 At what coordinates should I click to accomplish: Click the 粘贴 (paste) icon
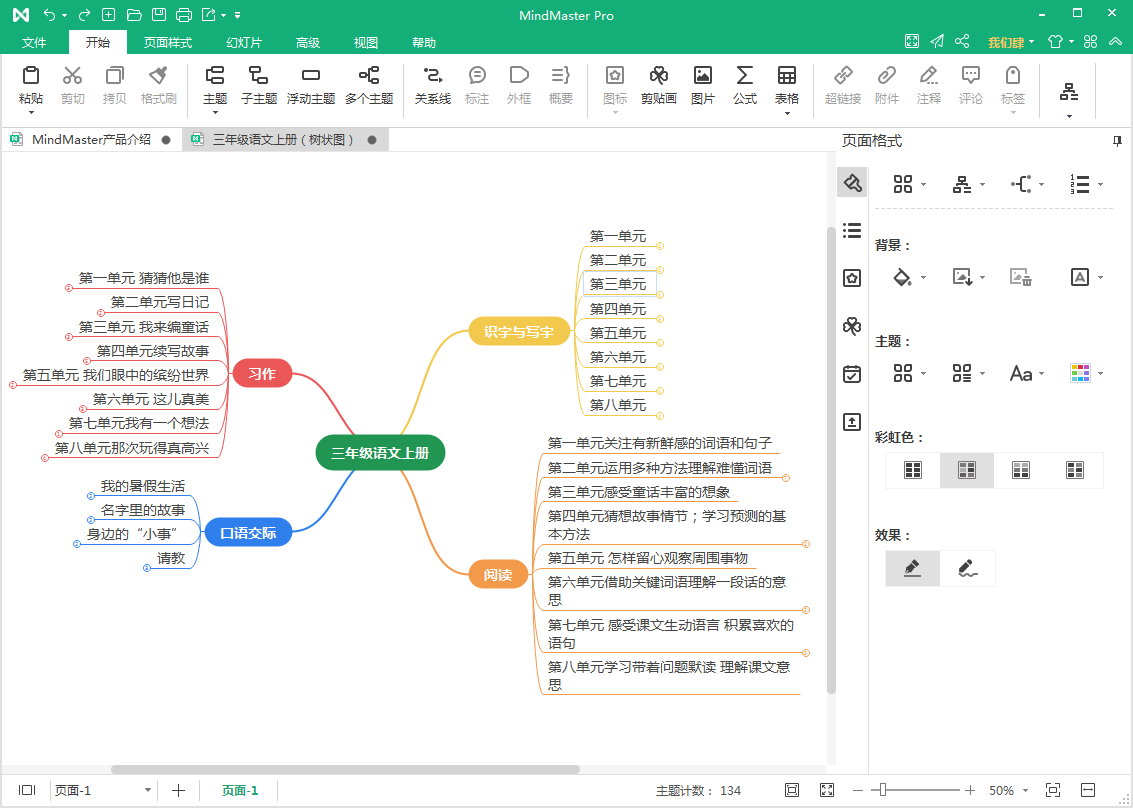(30, 76)
